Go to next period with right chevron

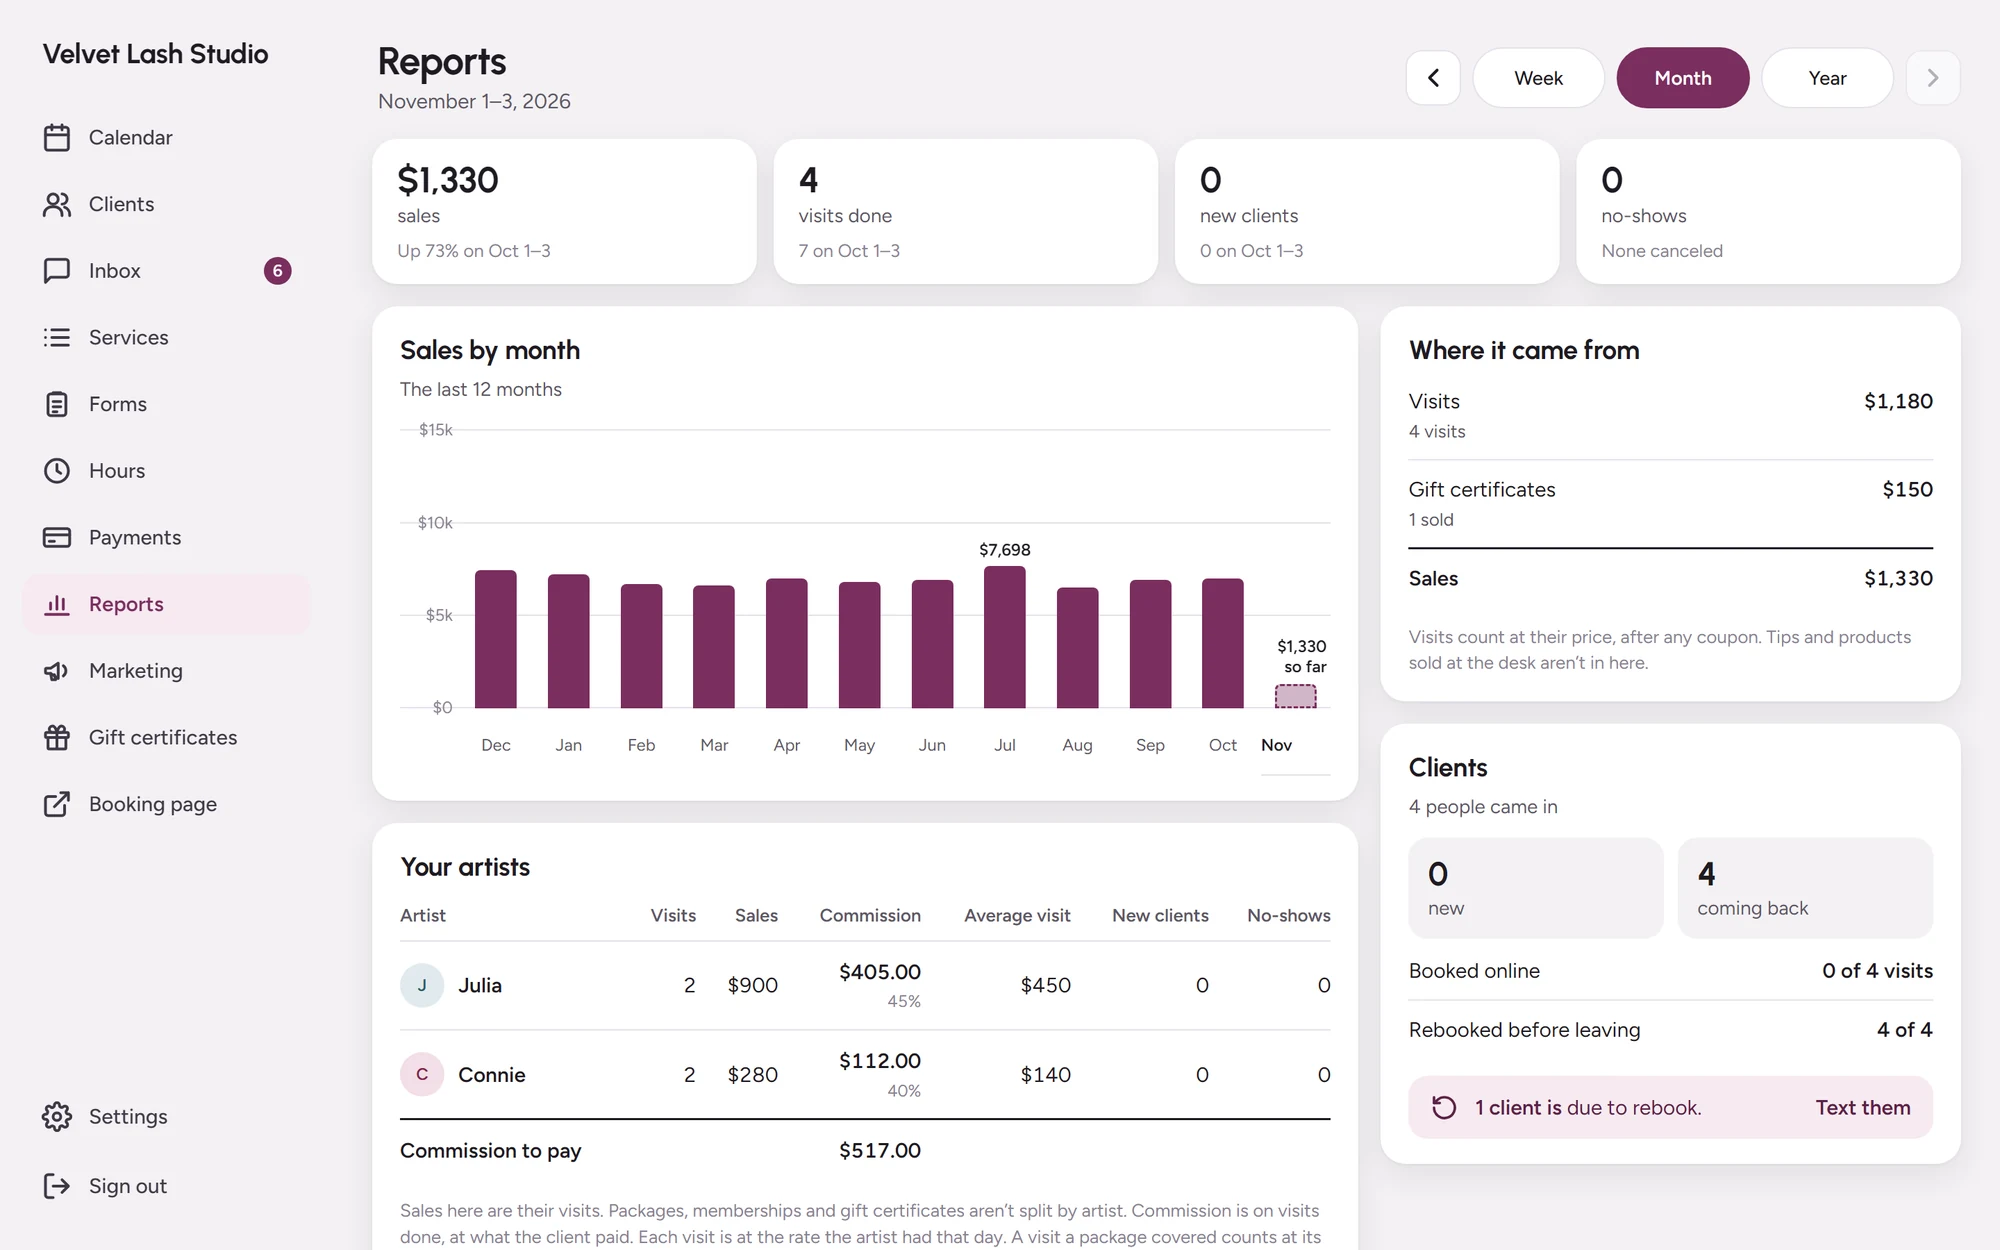(x=1932, y=78)
